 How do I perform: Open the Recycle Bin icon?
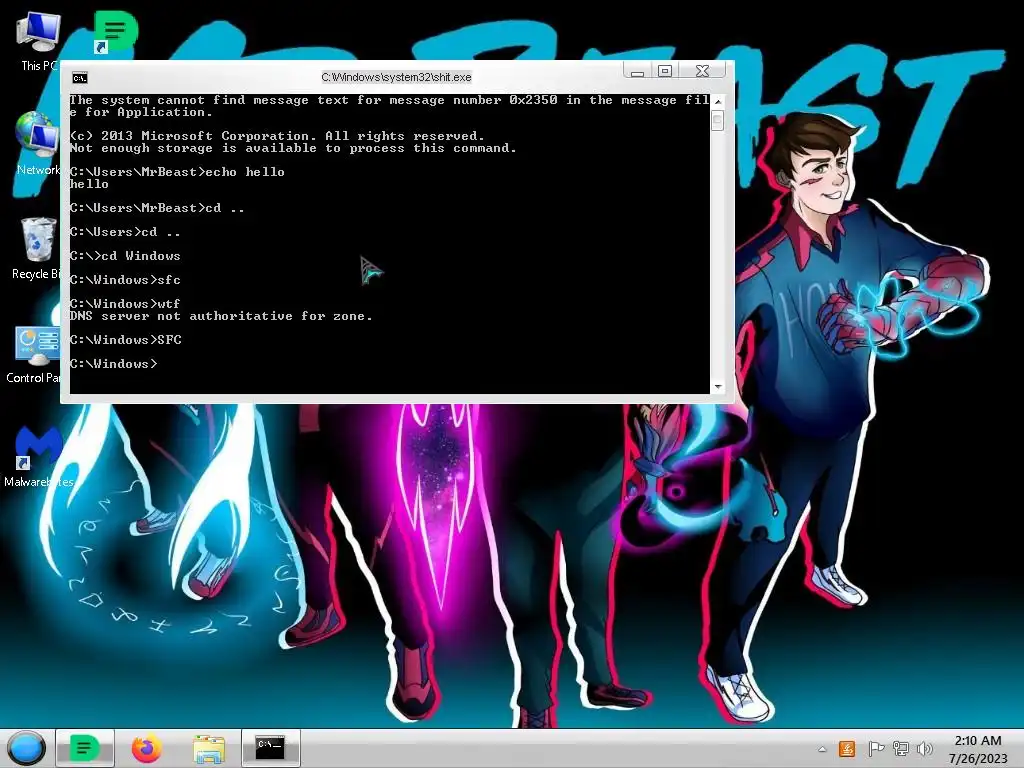(x=37, y=248)
